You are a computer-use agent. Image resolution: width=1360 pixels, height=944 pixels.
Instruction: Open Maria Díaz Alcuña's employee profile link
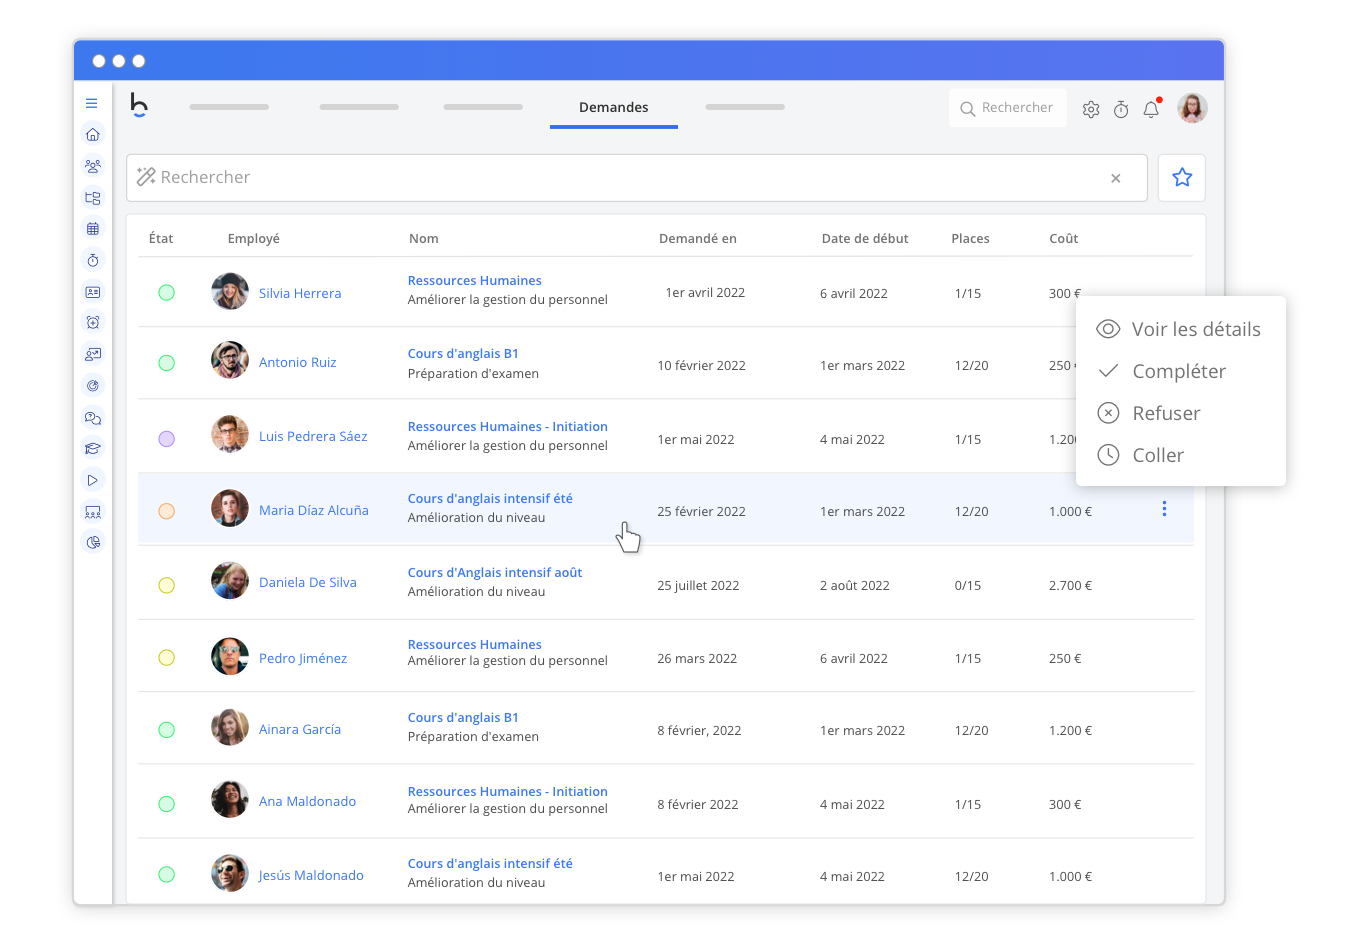point(313,510)
